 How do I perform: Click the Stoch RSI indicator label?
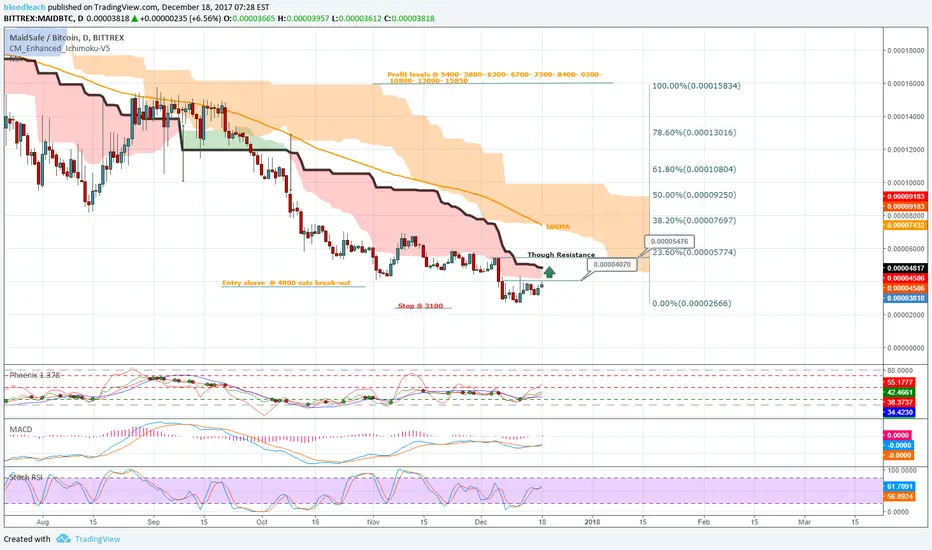pyautogui.click(x=26, y=477)
